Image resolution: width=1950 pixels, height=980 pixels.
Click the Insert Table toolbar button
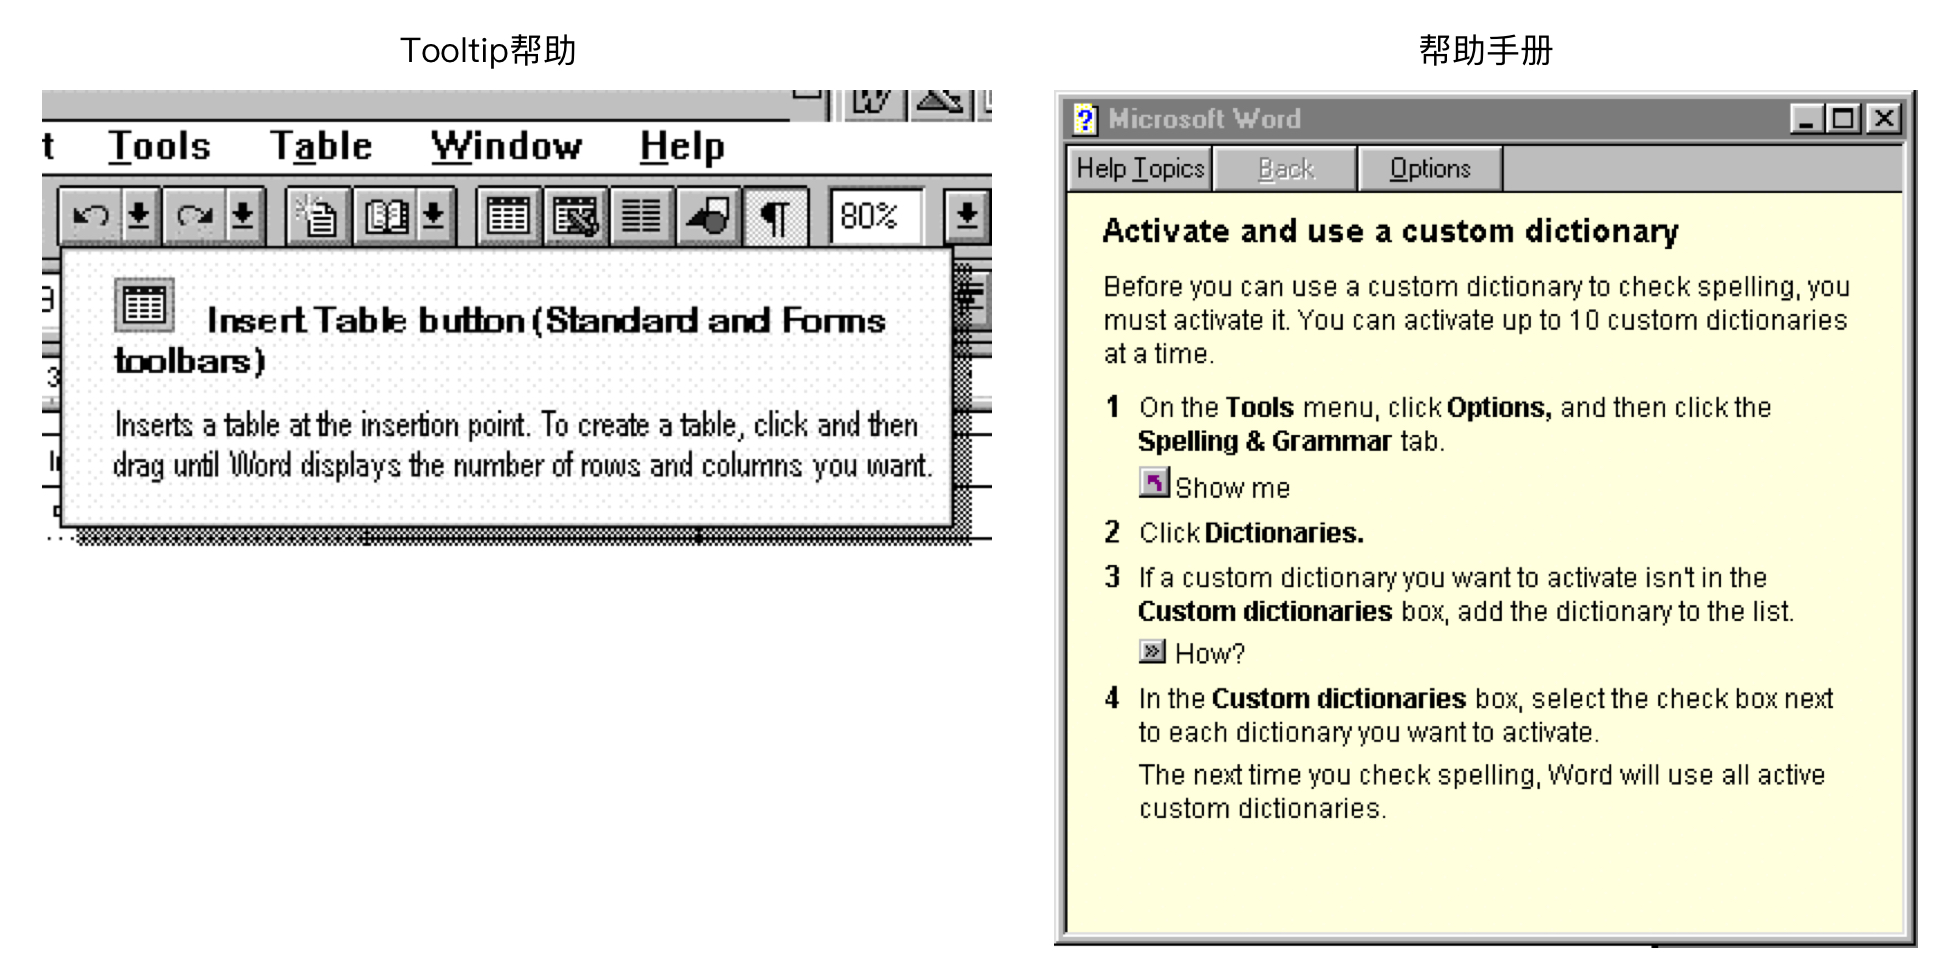click(x=508, y=216)
